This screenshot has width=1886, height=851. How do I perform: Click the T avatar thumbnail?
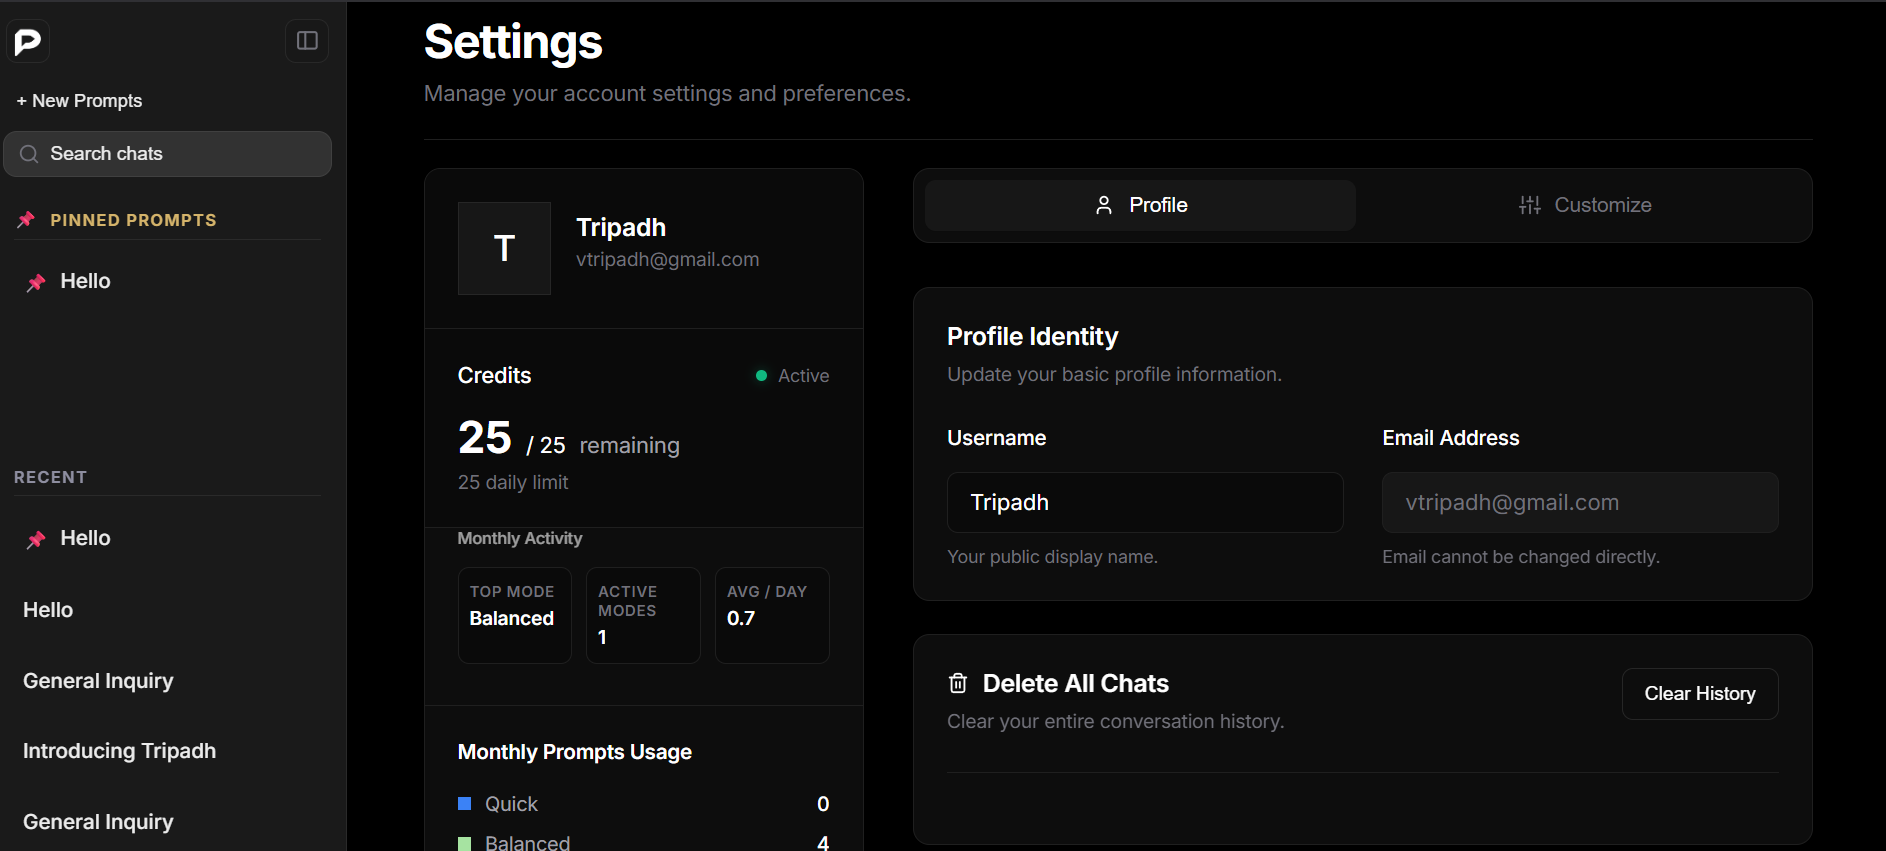click(504, 248)
